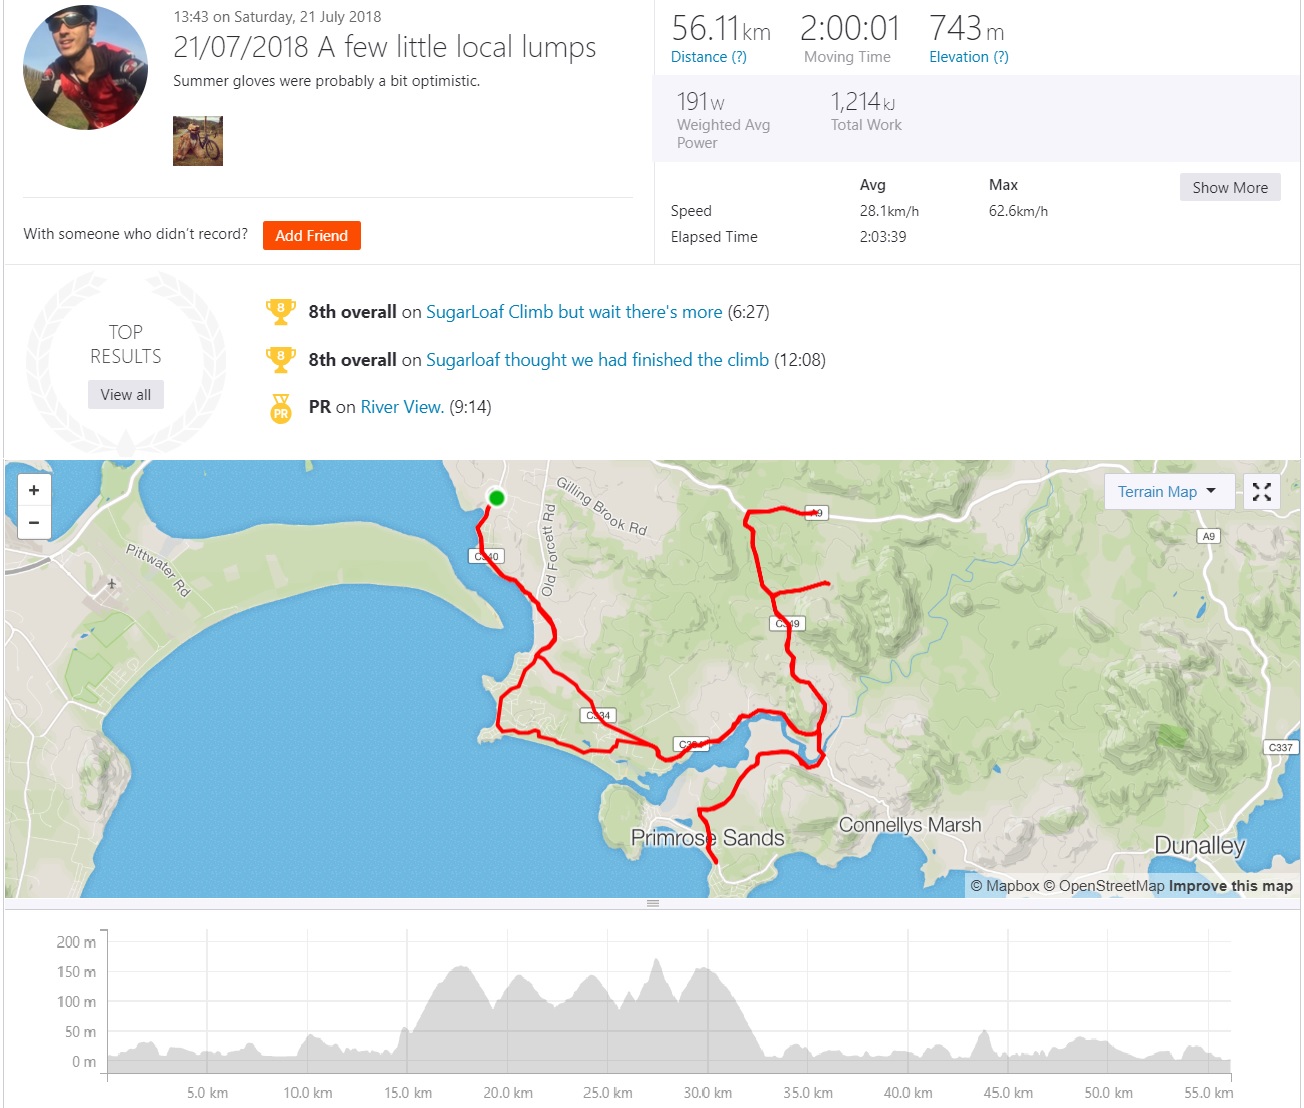
Task: Click the Elevation help link
Action: click(x=968, y=57)
